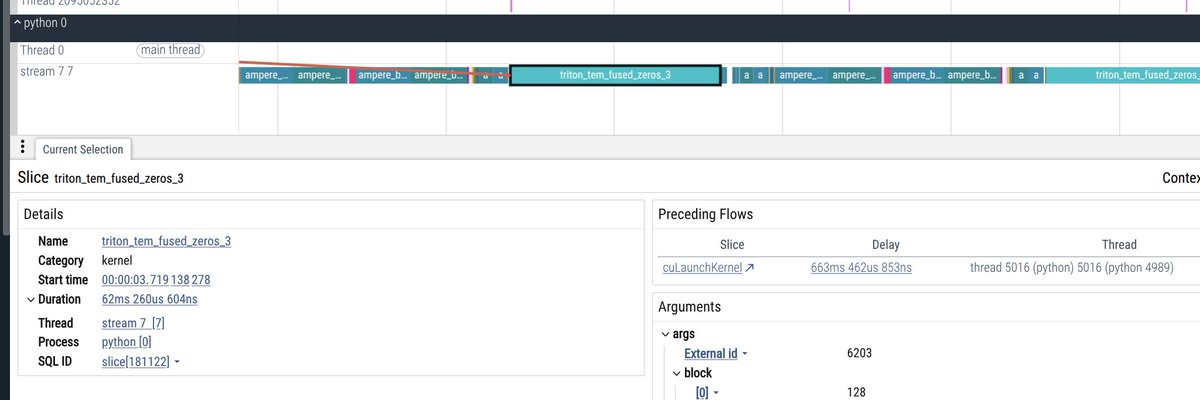The width and height of the screenshot is (1200, 400).
Task: Select the Current Selection tab
Action: click(x=83, y=149)
